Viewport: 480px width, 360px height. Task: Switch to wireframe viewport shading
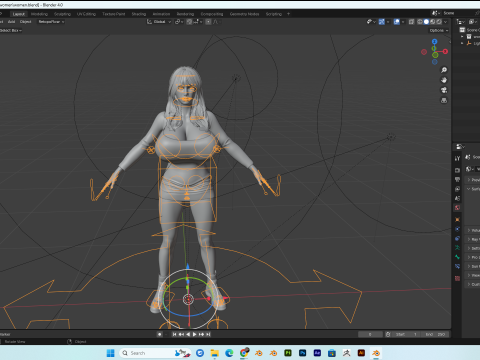click(x=420, y=22)
